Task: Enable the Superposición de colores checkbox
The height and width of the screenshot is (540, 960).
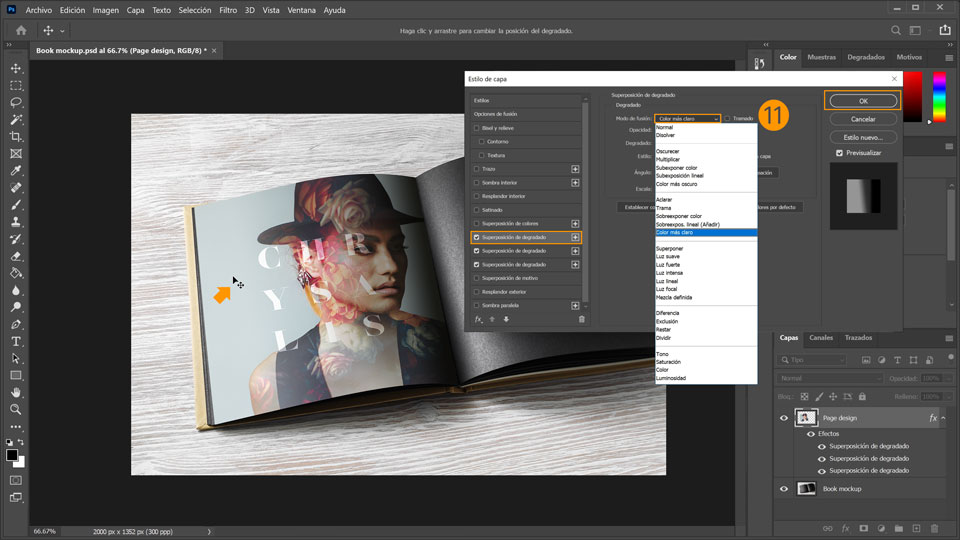Action: pos(476,223)
